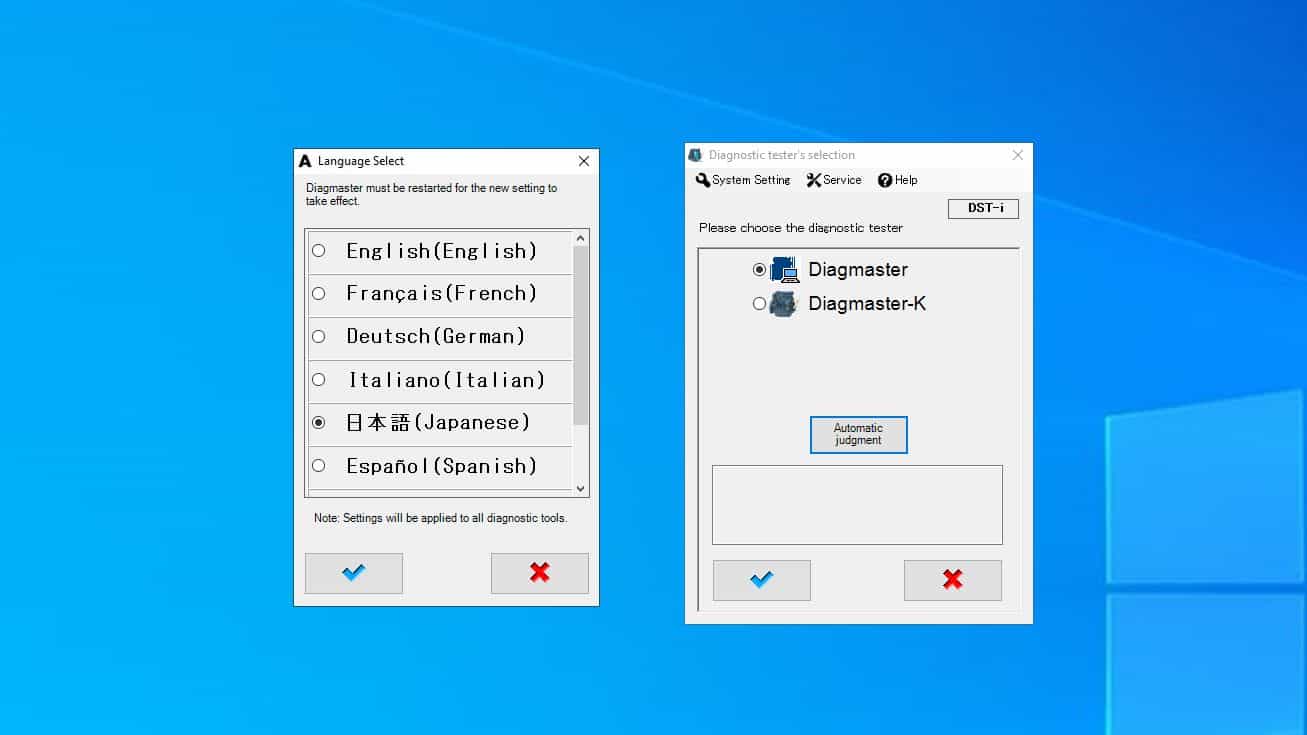Choose the Diagmaster-K tester radio button

759,304
